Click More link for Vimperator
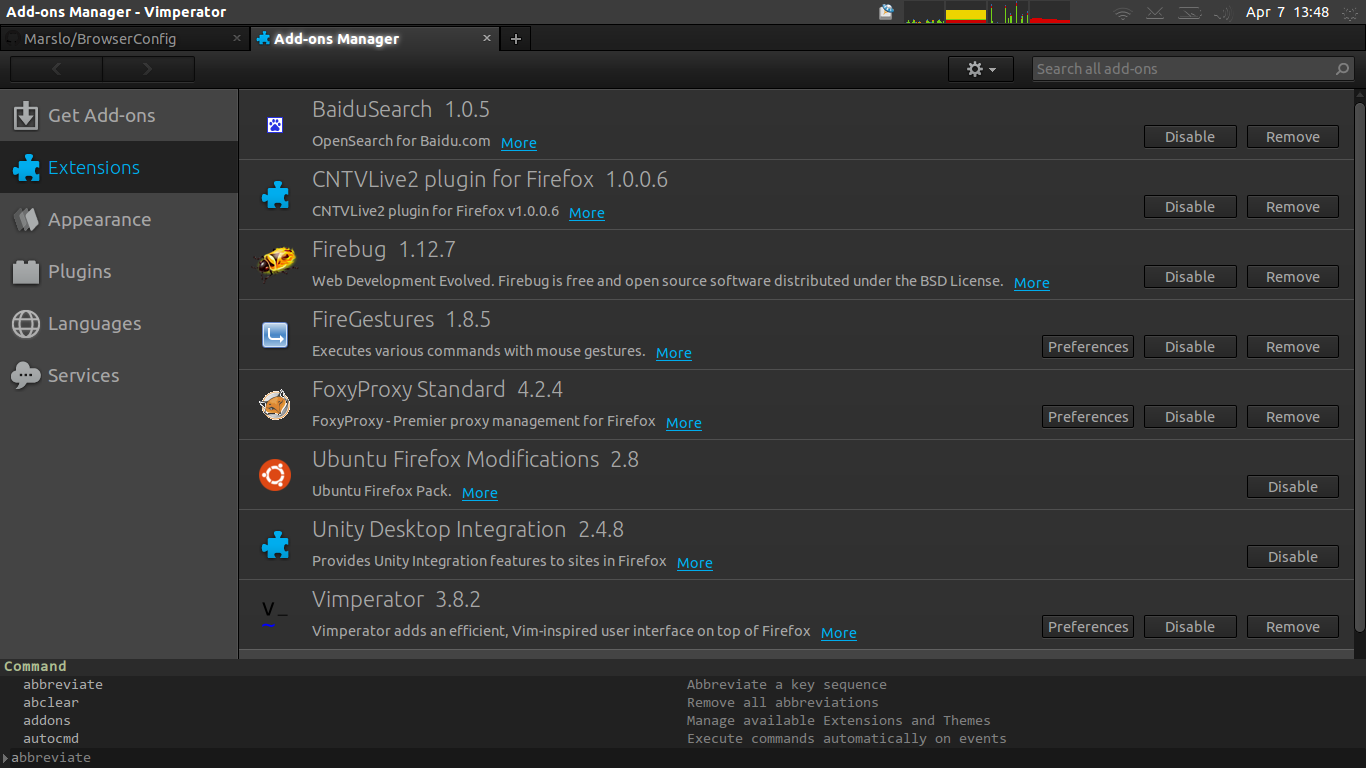This screenshot has height=768, width=1366. pos(839,633)
